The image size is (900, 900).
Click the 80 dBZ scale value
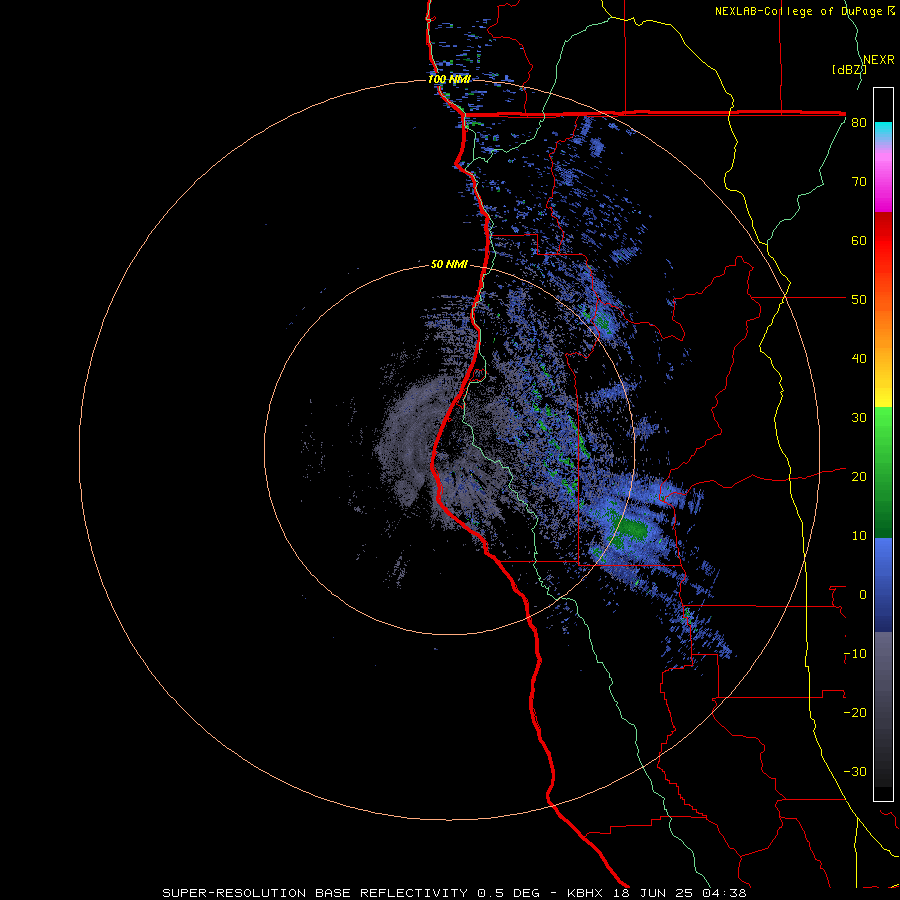tap(859, 123)
